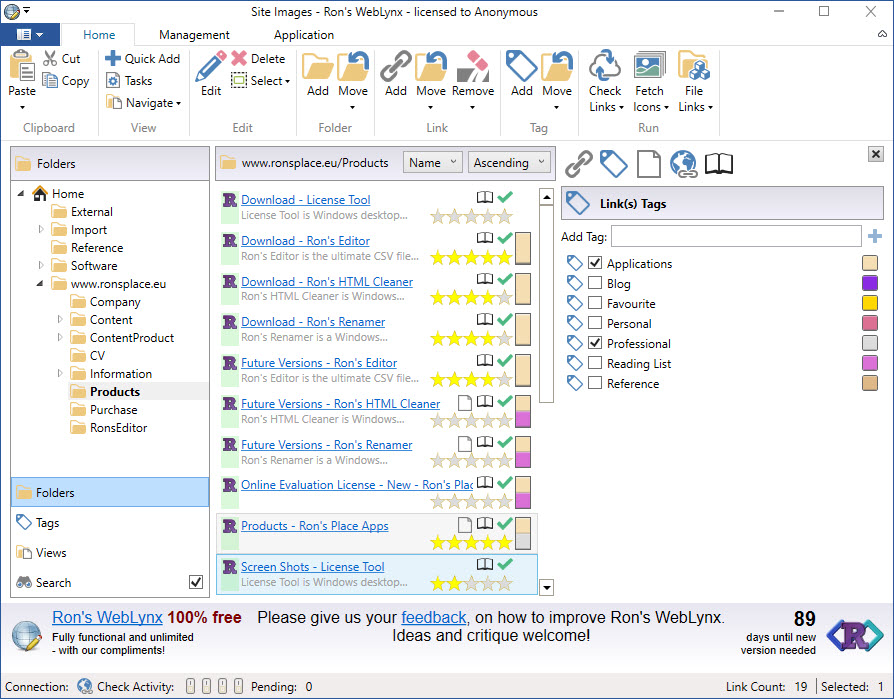Click the Quick Add icon in View group
This screenshot has width=894, height=699.
pos(113,59)
